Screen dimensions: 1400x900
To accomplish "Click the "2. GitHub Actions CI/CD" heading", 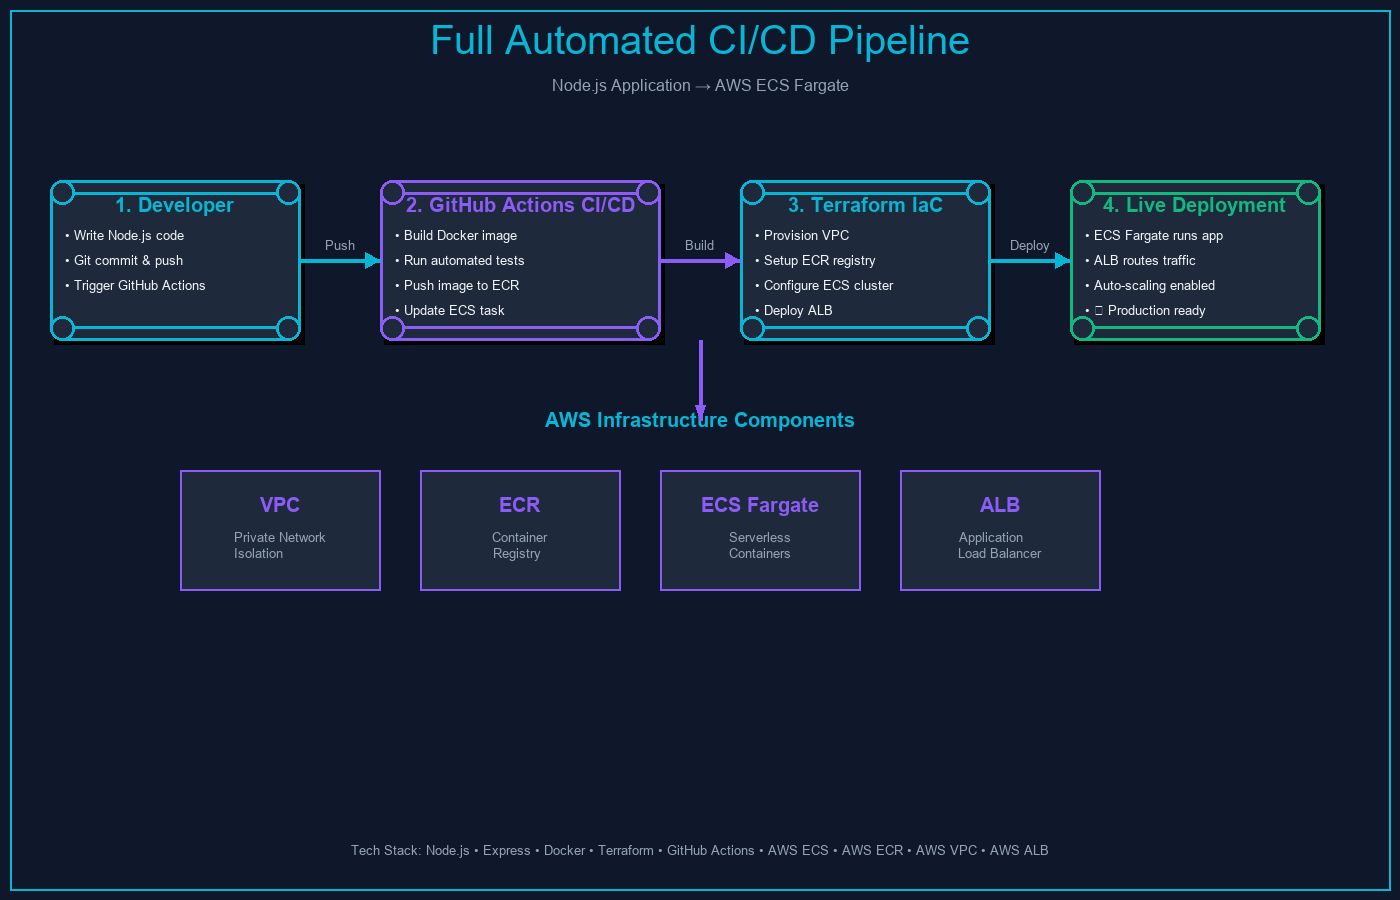I will click(x=520, y=205).
